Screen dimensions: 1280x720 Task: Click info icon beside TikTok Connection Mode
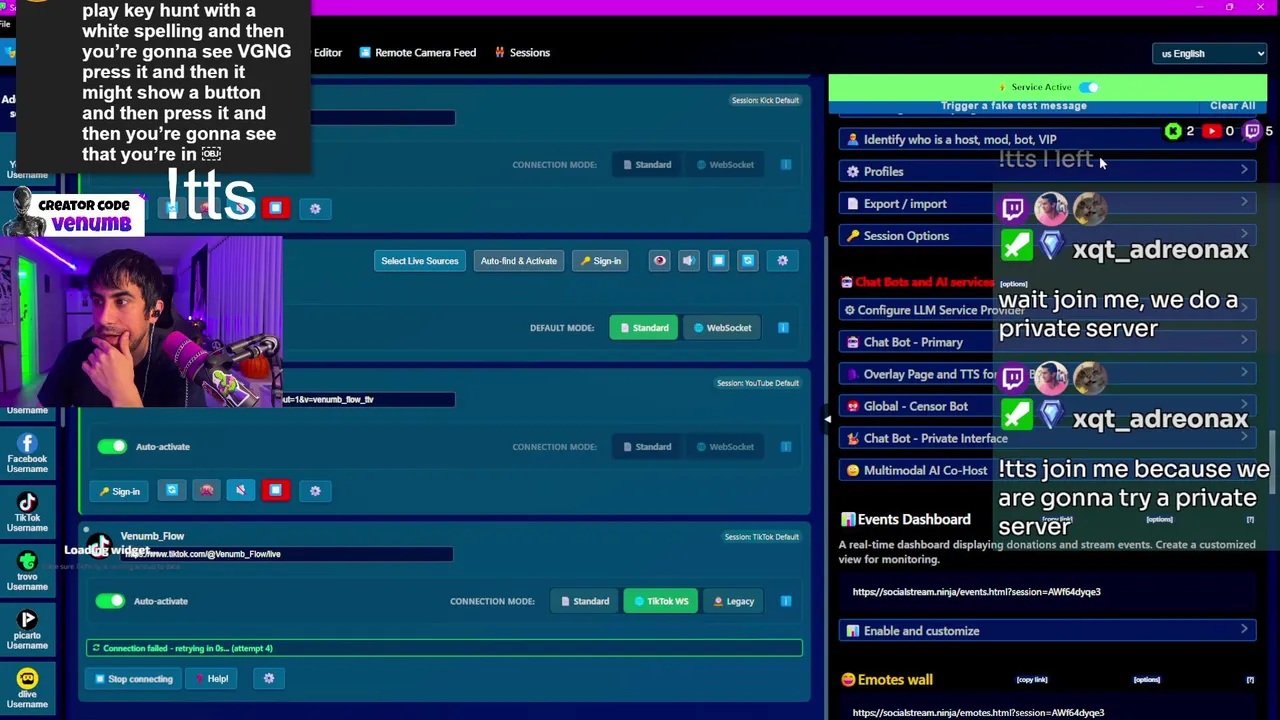pyautogui.click(x=786, y=601)
